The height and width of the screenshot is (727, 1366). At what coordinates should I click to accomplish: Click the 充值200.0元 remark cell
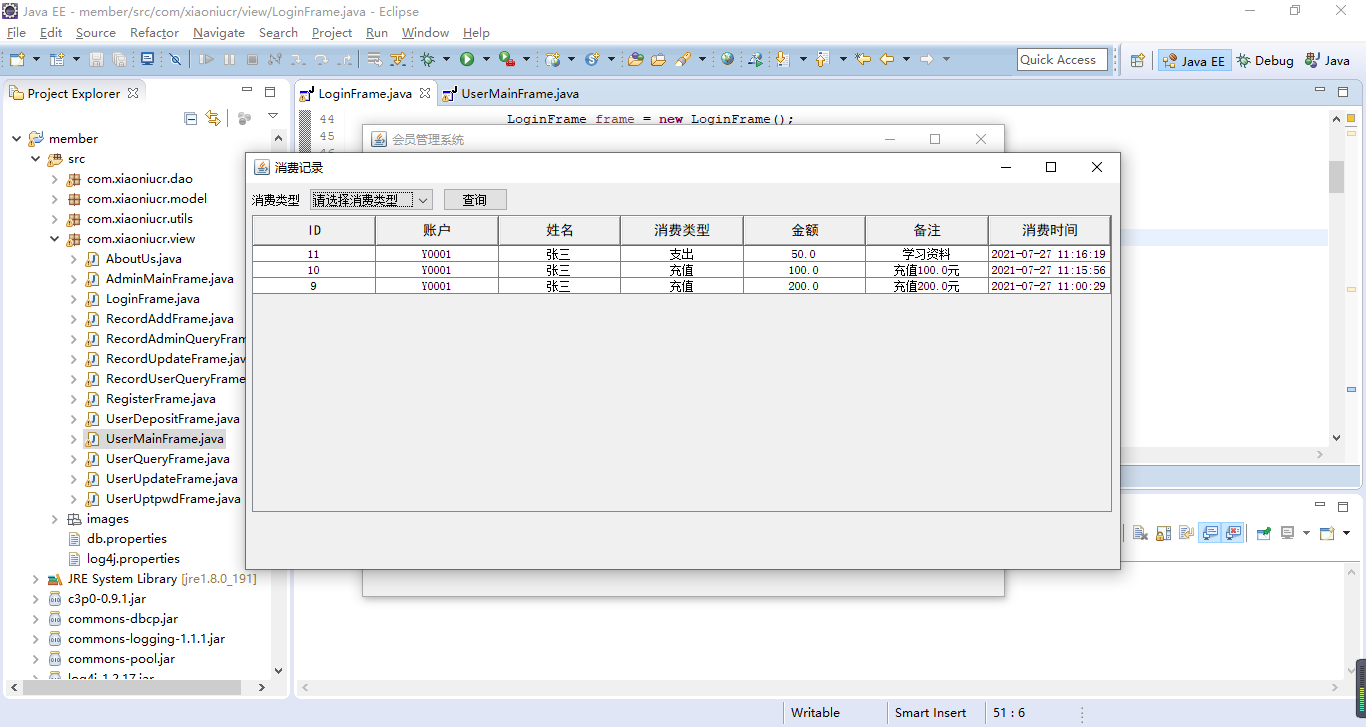(x=927, y=286)
